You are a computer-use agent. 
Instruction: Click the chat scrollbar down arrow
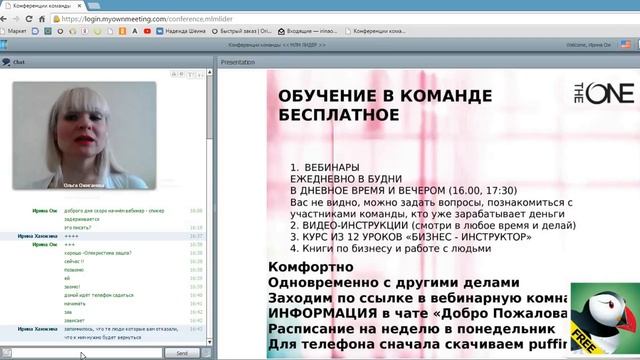[209, 342]
